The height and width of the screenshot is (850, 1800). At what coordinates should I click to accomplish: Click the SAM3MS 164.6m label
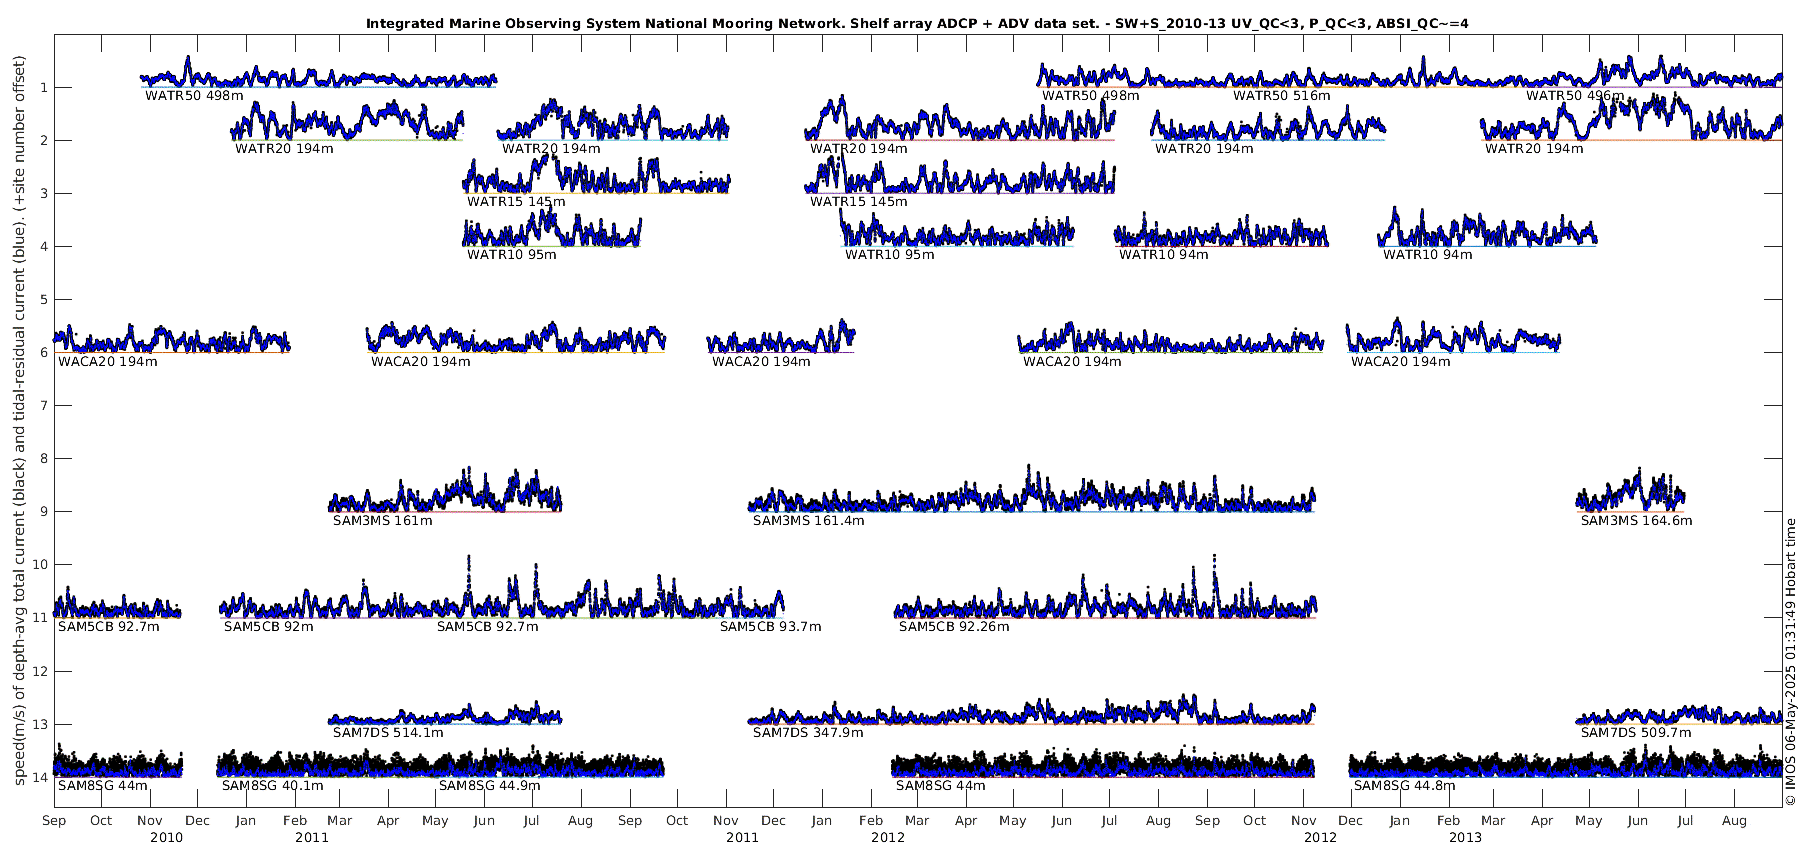pos(1637,521)
